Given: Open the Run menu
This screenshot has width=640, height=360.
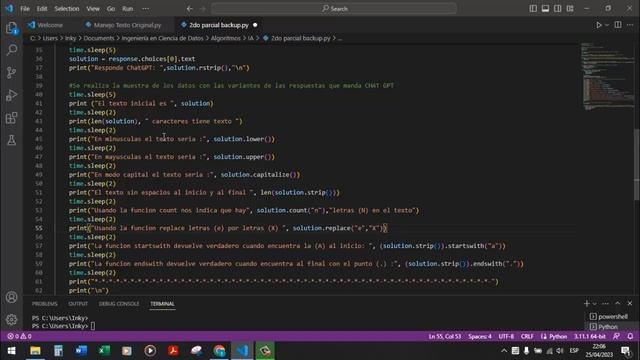Looking at the screenshot, I should pos(127,9).
